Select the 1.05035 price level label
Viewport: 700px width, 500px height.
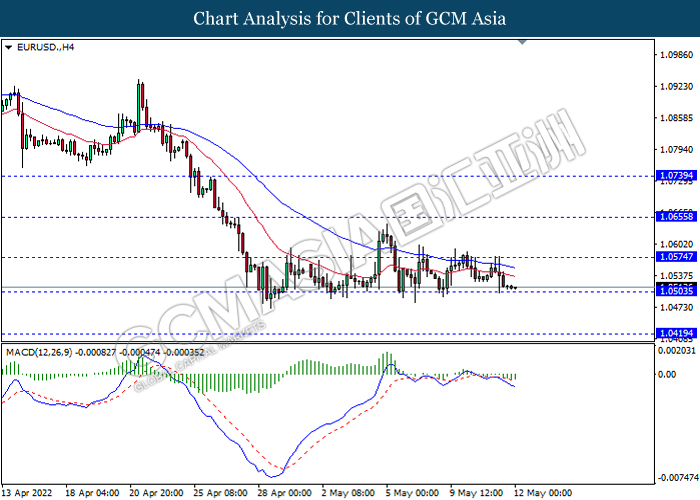pyautogui.click(x=677, y=291)
